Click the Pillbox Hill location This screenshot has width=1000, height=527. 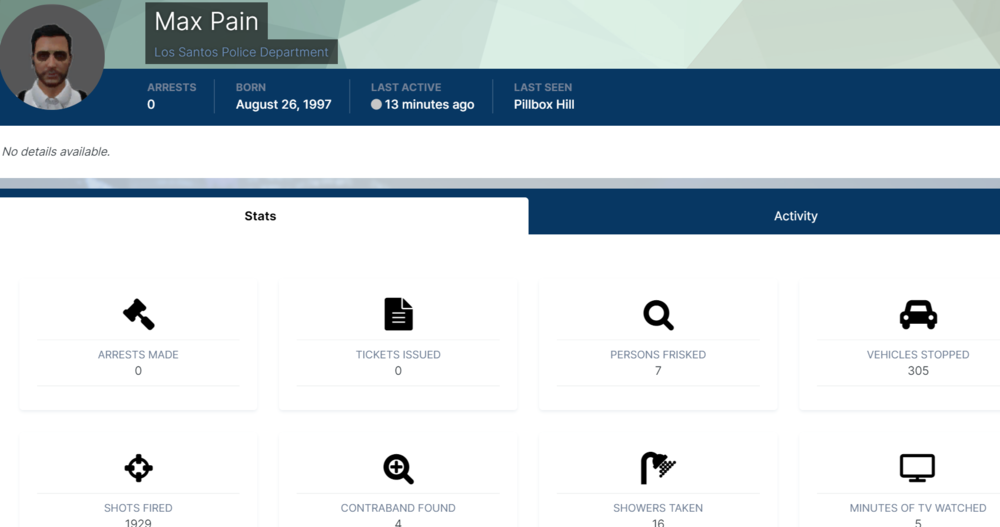(544, 105)
